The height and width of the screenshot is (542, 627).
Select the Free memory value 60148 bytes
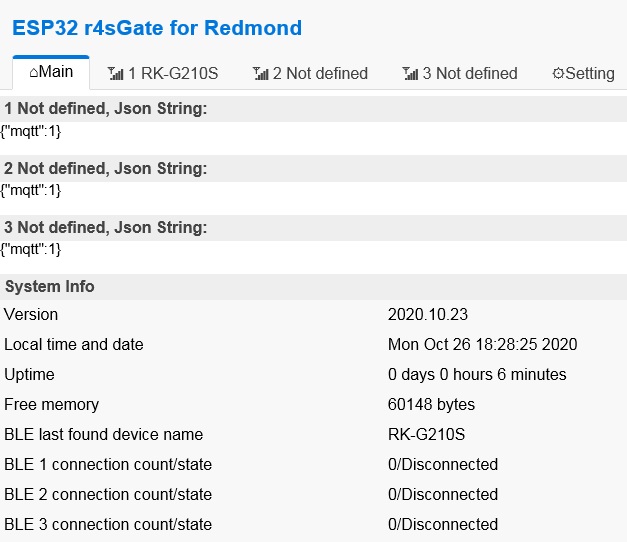pyautogui.click(x=431, y=405)
